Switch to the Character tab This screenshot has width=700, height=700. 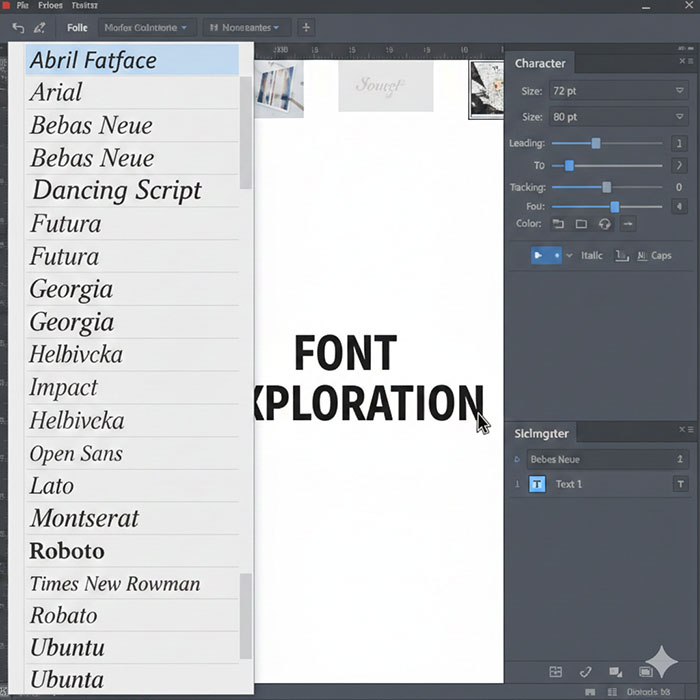(540, 63)
